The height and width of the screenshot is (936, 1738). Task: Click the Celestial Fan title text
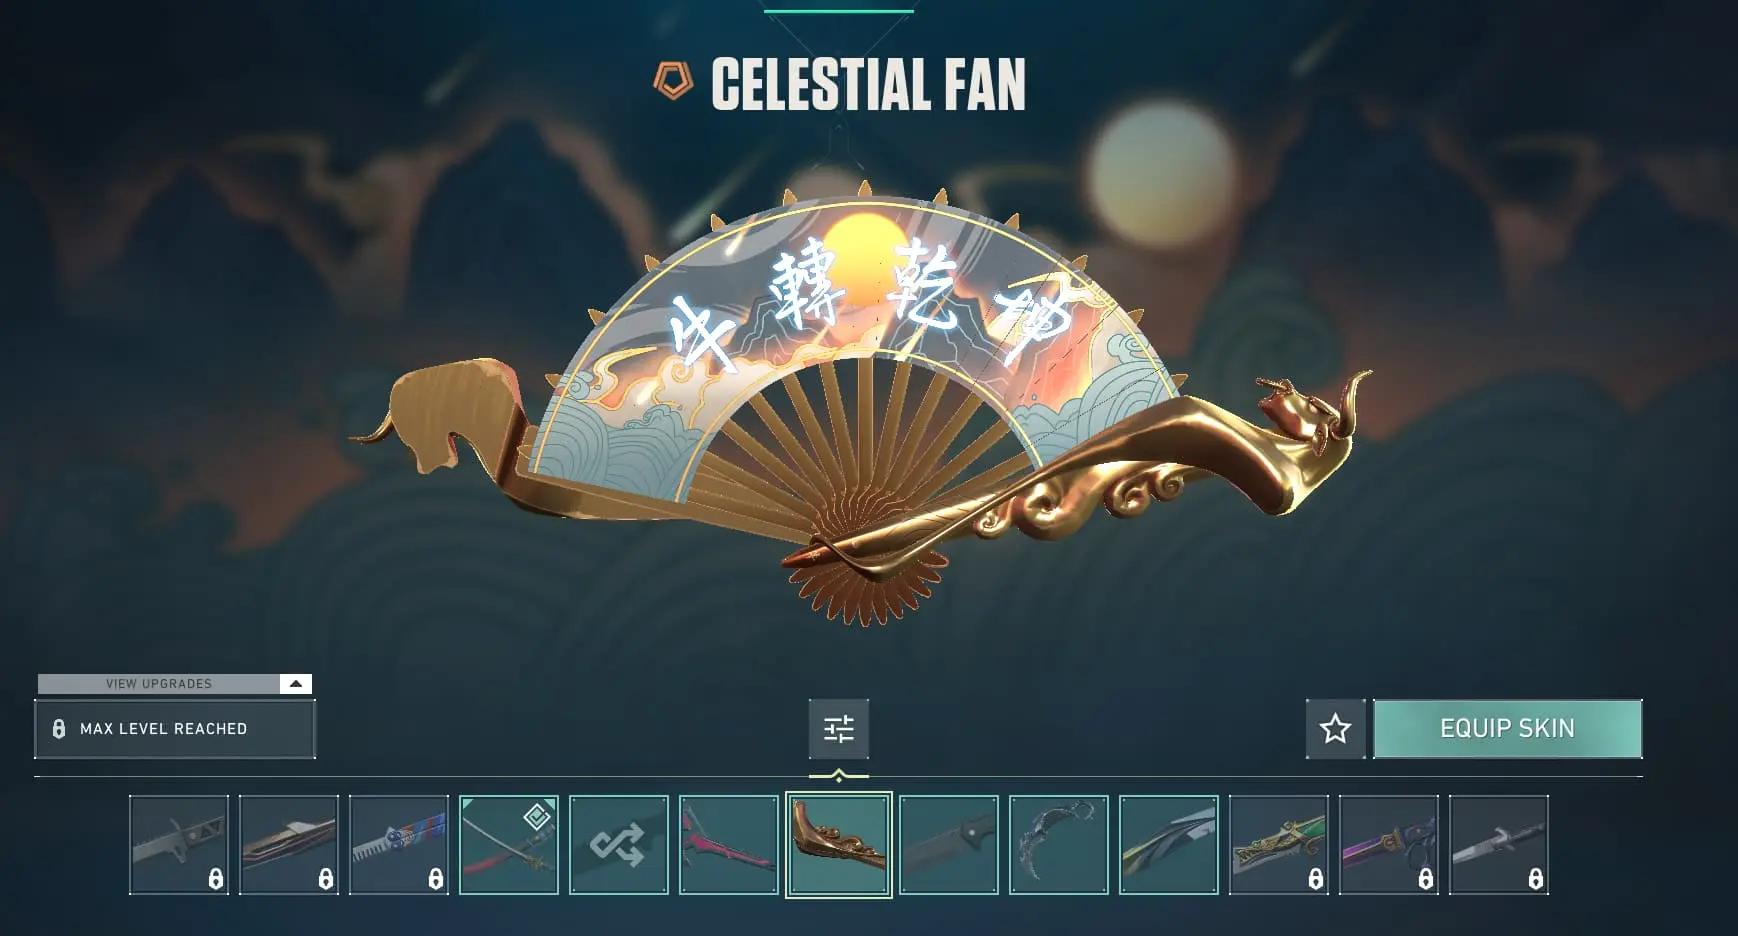point(868,84)
